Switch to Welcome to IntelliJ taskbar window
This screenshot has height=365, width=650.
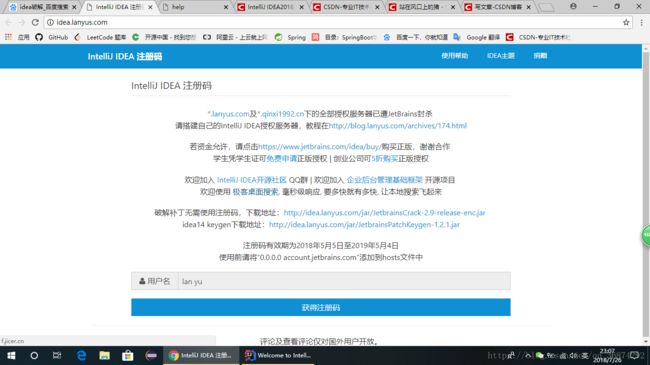click(279, 355)
